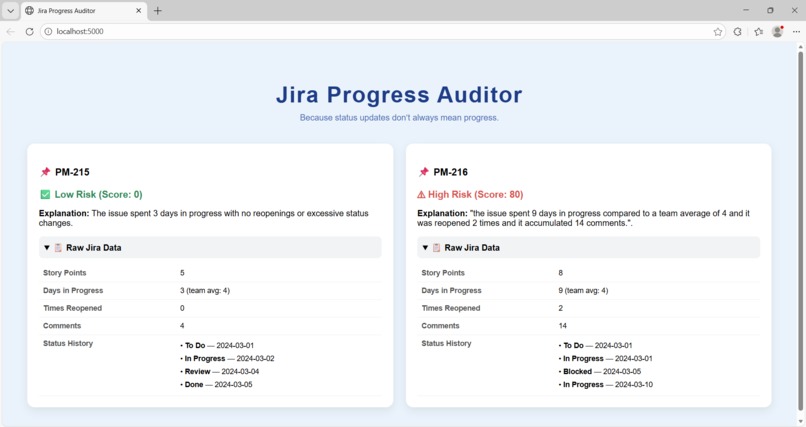Open a new browser tab
This screenshot has height=427, width=806.
tap(158, 10)
